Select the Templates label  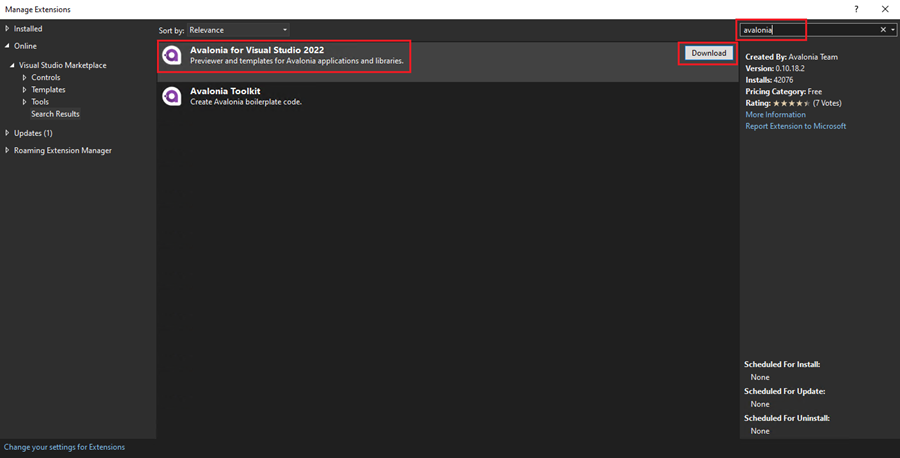pos(48,90)
